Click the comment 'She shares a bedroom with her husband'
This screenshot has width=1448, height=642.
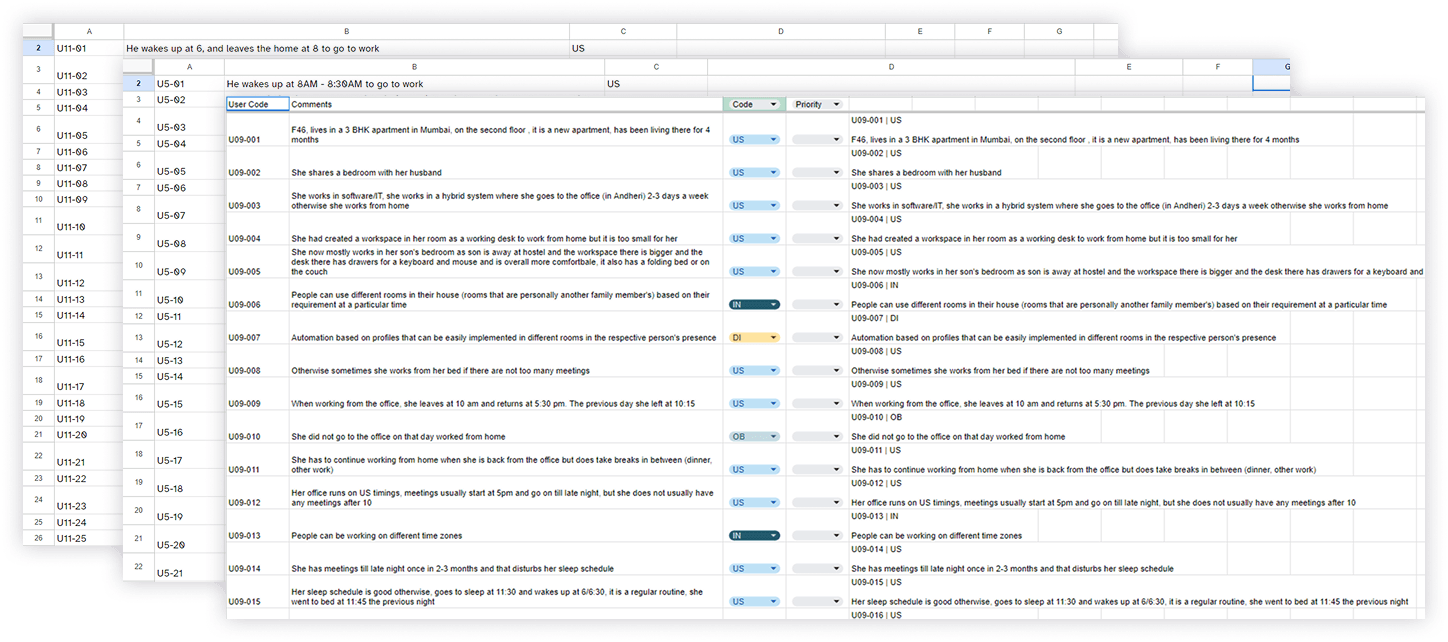click(366, 173)
